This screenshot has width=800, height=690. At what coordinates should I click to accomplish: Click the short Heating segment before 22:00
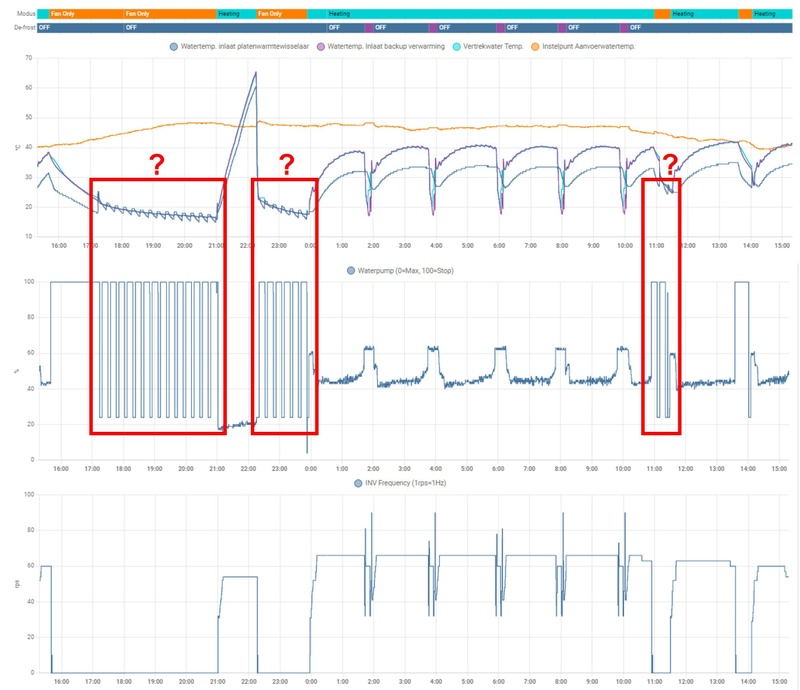coord(236,14)
